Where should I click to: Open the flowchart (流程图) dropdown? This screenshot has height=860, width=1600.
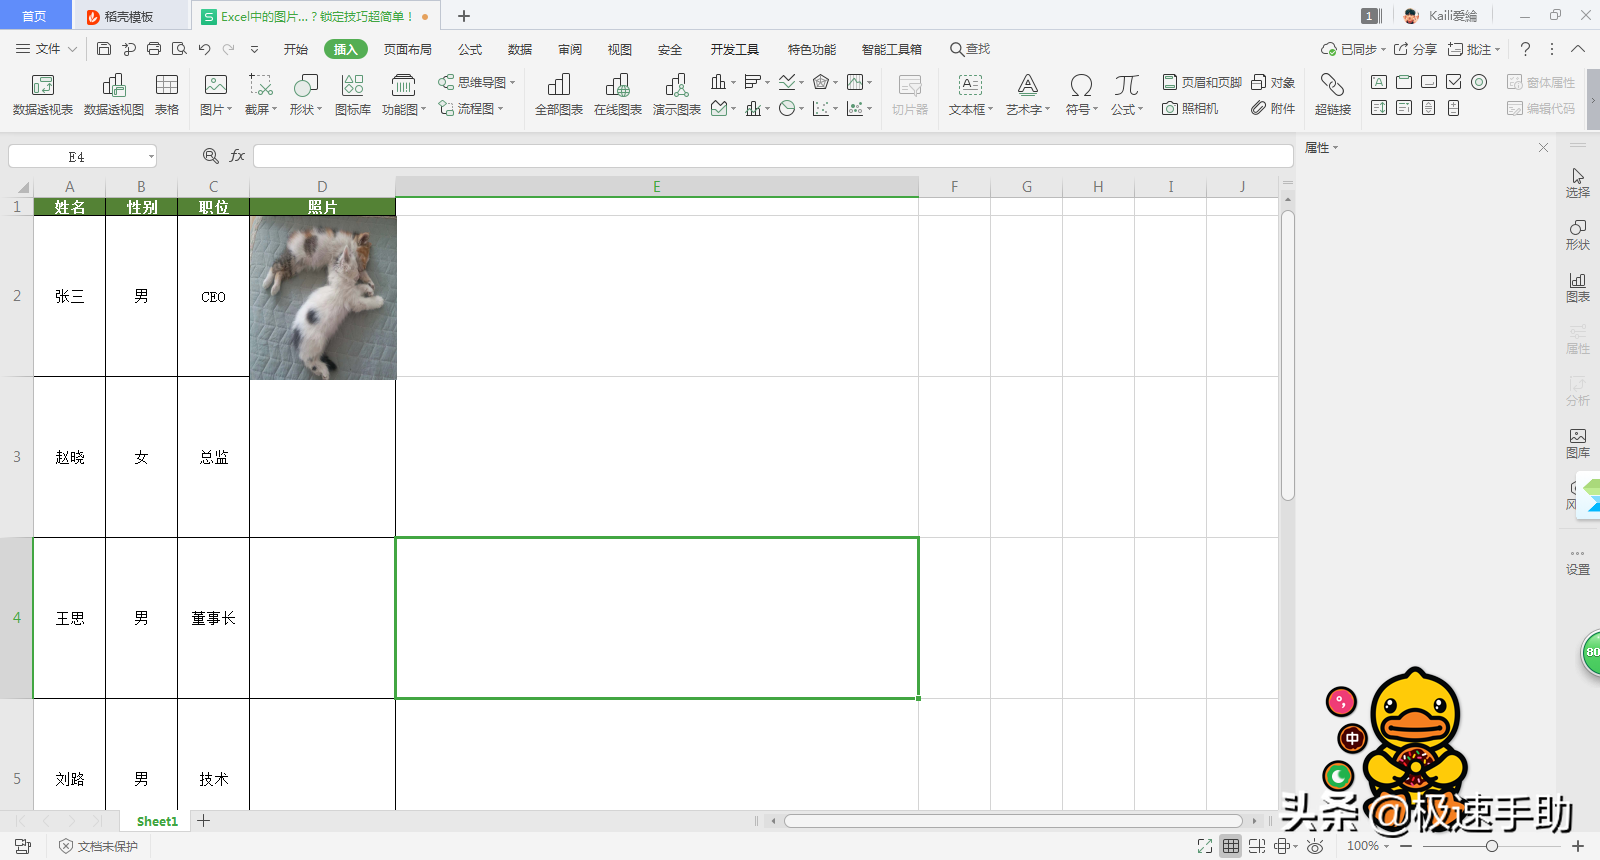tap(471, 108)
